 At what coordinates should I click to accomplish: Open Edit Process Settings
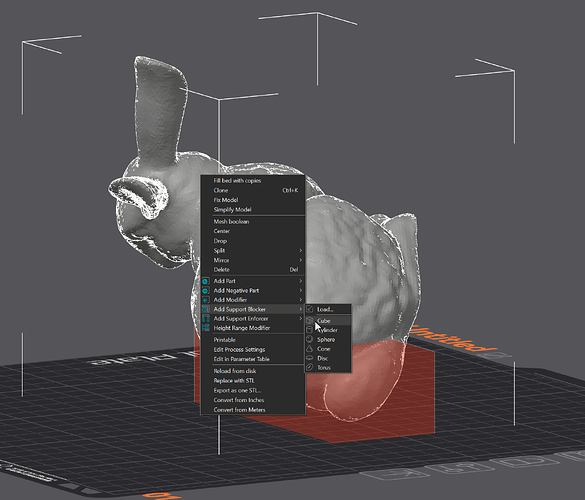(x=253, y=350)
